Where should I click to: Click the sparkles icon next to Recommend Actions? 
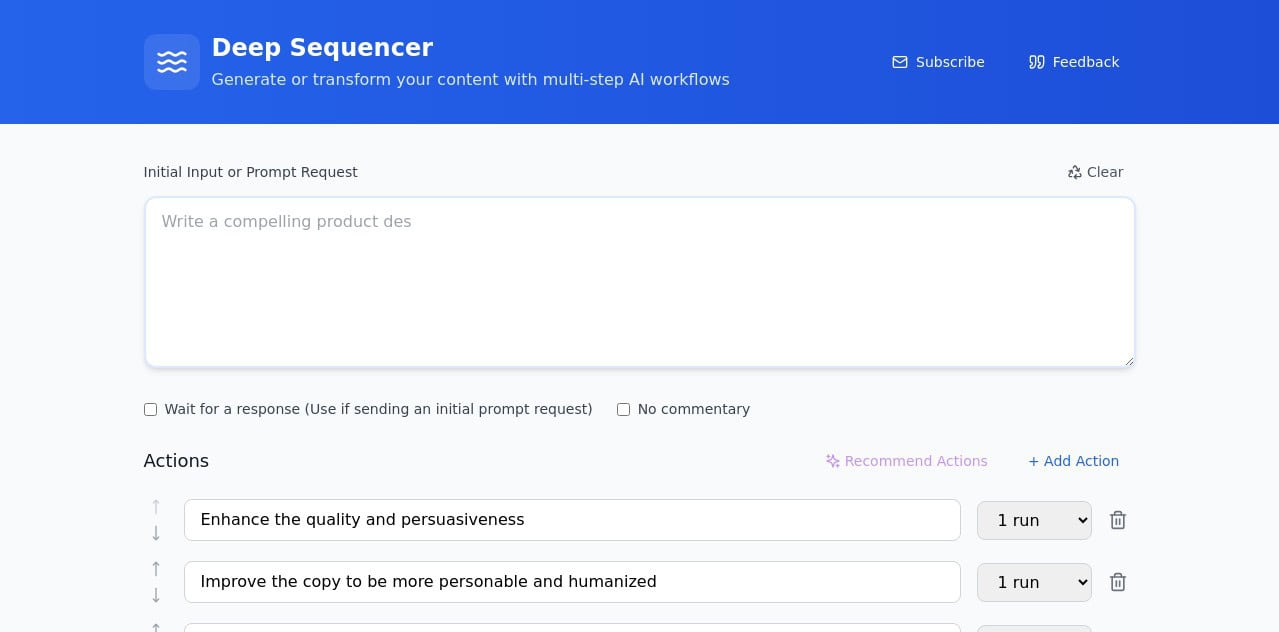coord(832,461)
